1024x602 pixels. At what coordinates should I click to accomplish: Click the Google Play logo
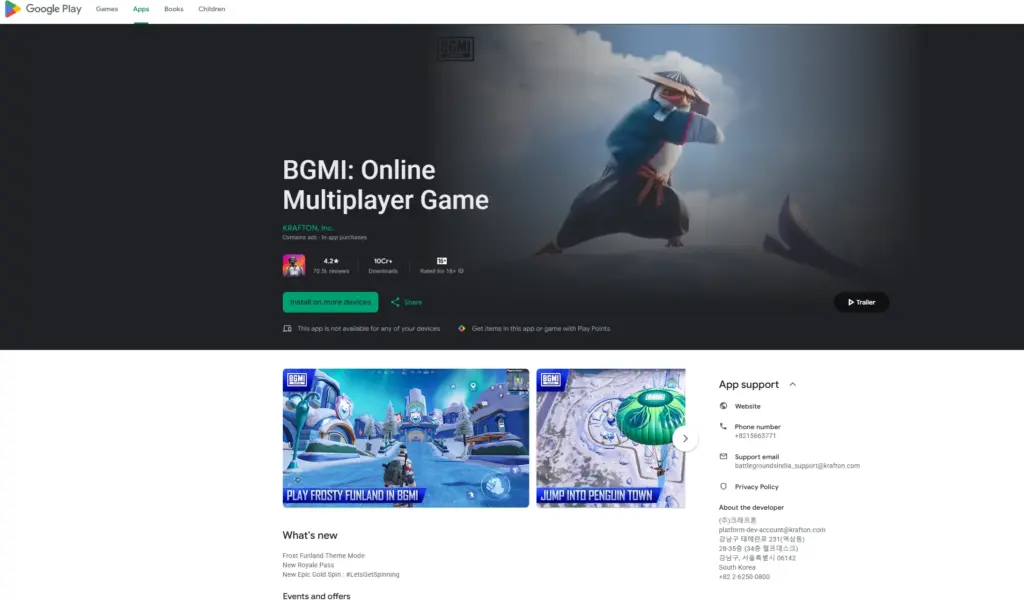click(43, 9)
